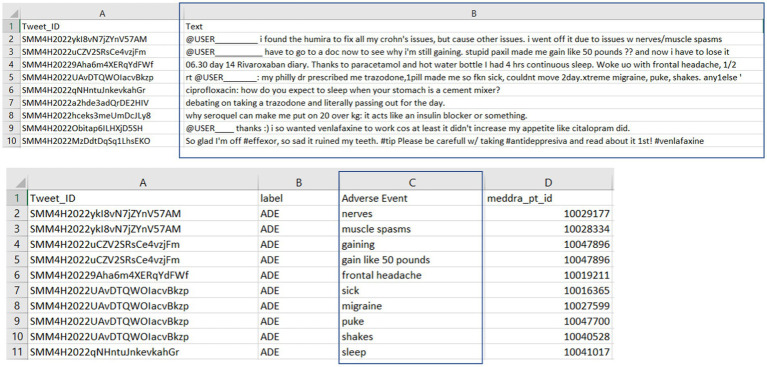767x367 pixels.
Task: Click the 'label' header cell
Action: click(298, 198)
